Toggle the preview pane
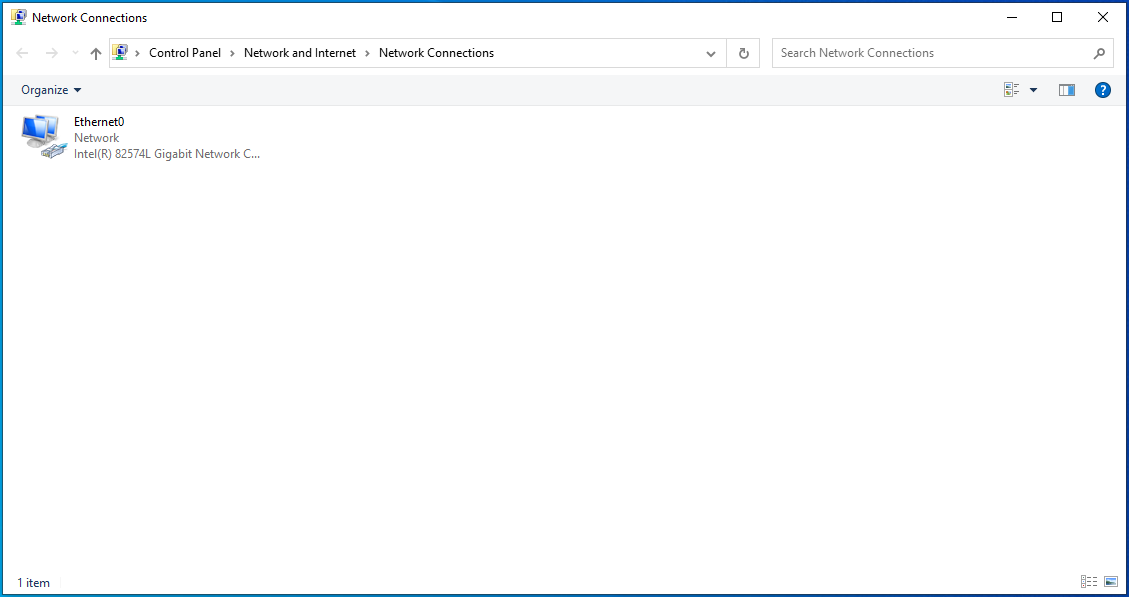The image size is (1129, 597). click(1067, 90)
